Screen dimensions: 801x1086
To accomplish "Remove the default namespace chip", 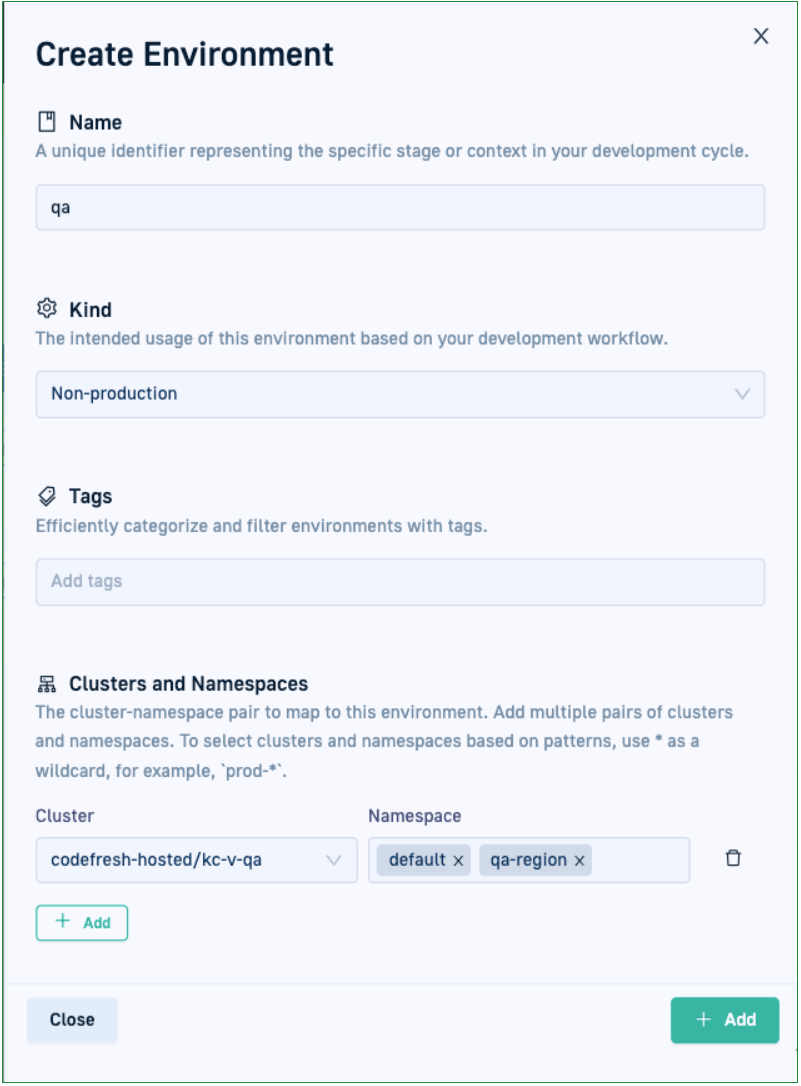I will point(458,861).
